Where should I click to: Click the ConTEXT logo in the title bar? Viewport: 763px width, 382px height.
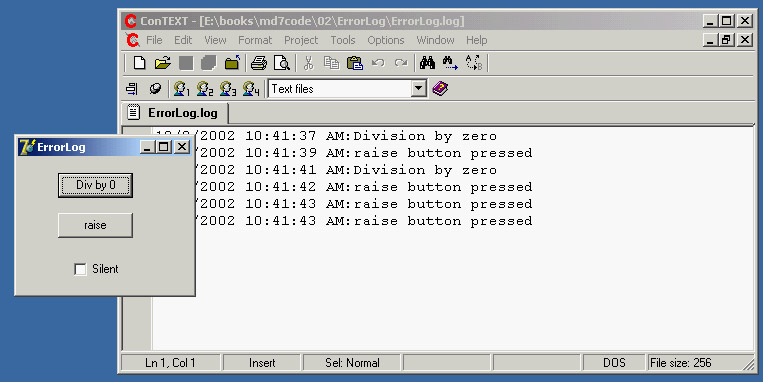[x=130, y=21]
